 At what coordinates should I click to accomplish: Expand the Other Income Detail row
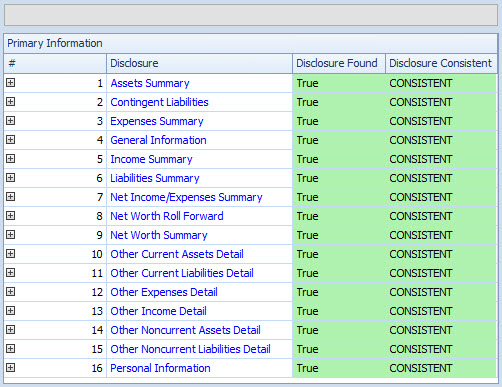[x=11, y=310]
